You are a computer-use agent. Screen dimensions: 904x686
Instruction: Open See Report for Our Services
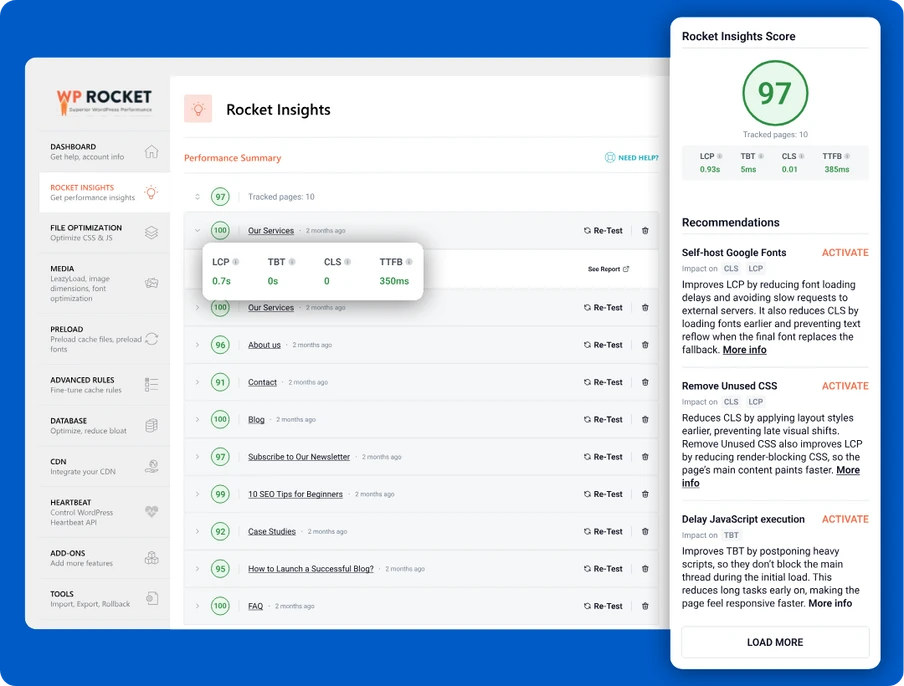608,269
